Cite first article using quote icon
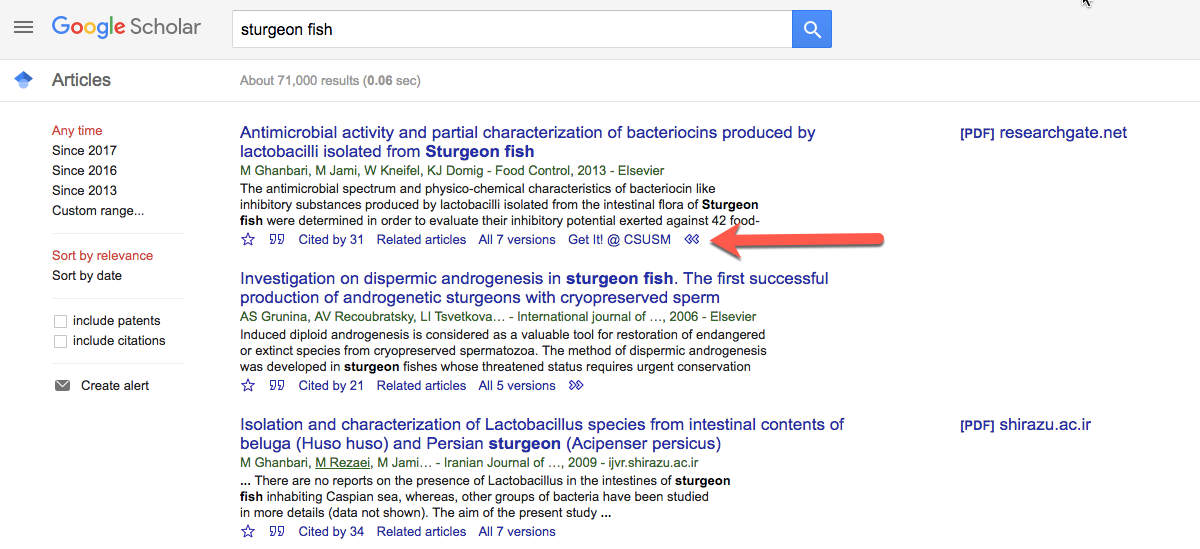Screen dimensions: 1200x549 pyautogui.click(x=277, y=240)
